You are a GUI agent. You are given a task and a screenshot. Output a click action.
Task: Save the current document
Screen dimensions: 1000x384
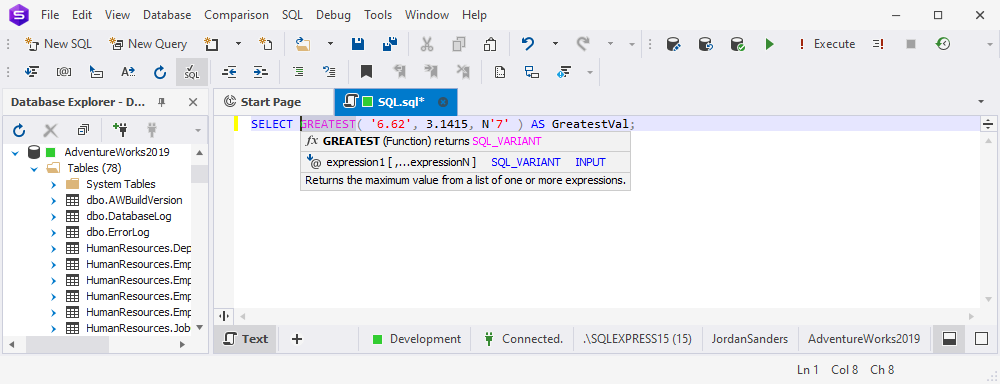tap(358, 44)
